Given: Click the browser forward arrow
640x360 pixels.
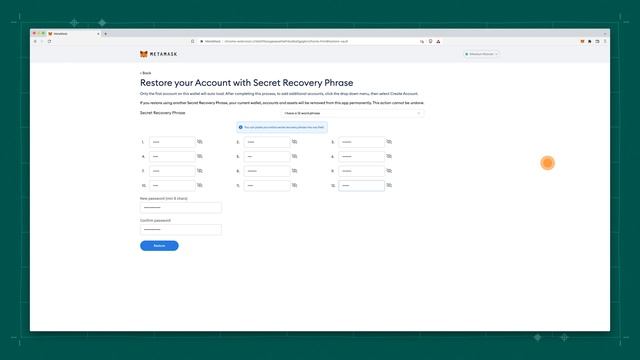Looking at the screenshot, I should click(42, 41).
